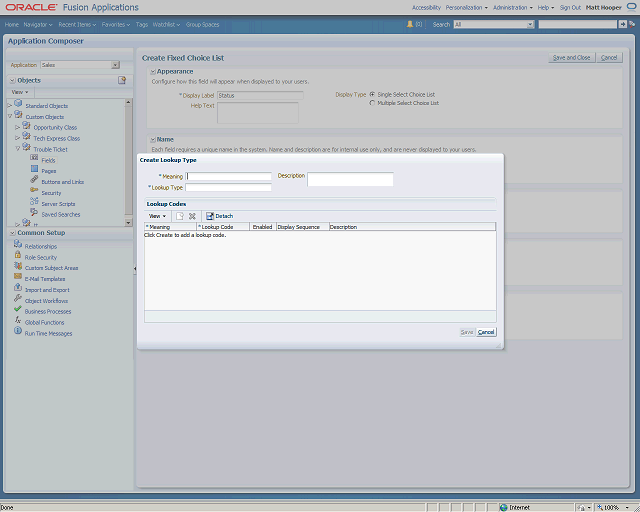Click the Sign Out link

(570, 7)
